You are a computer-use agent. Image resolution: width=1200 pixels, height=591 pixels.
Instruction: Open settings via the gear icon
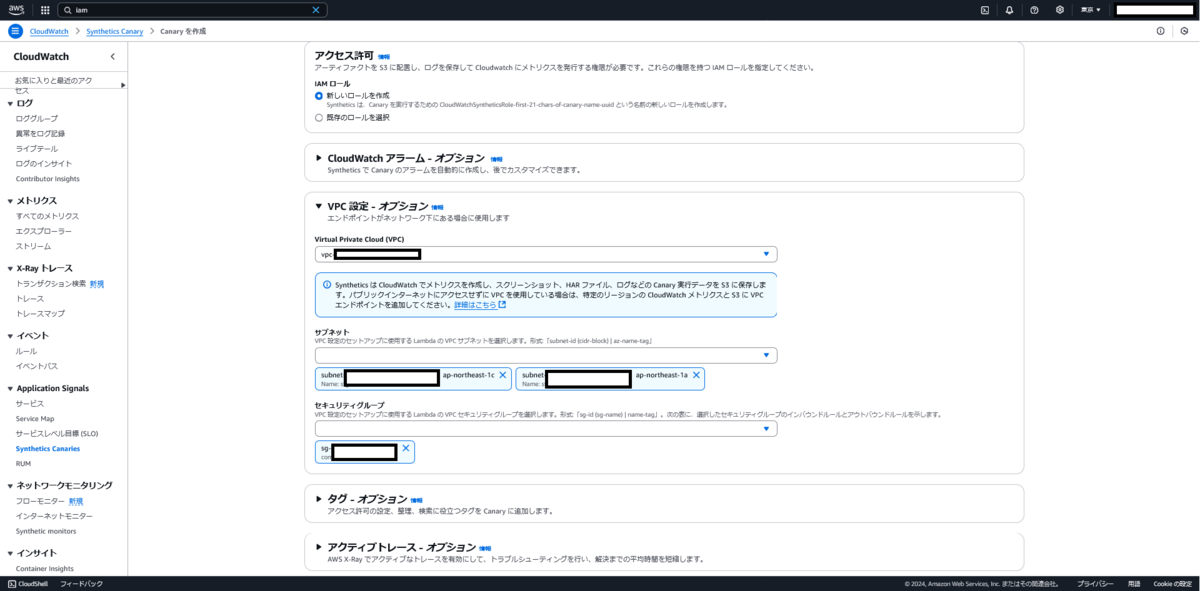[1058, 10]
